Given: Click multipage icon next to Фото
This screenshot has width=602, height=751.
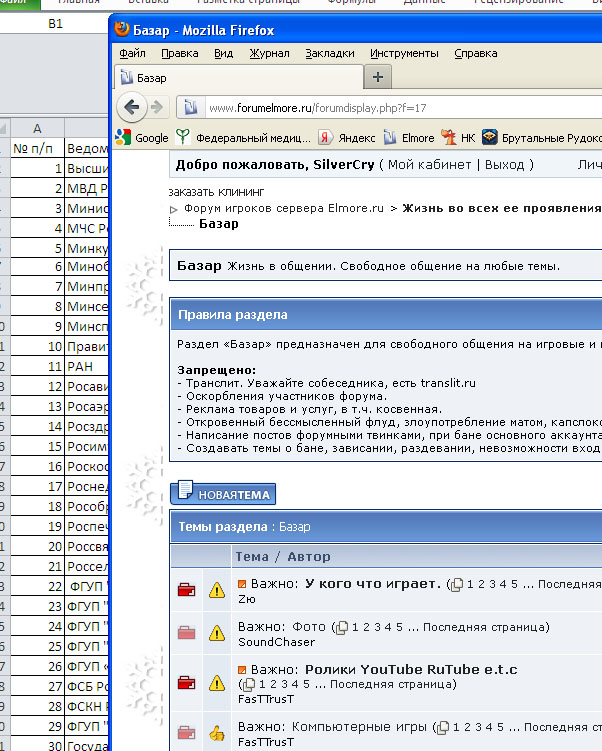Looking at the screenshot, I should pyautogui.click(x=342, y=627).
